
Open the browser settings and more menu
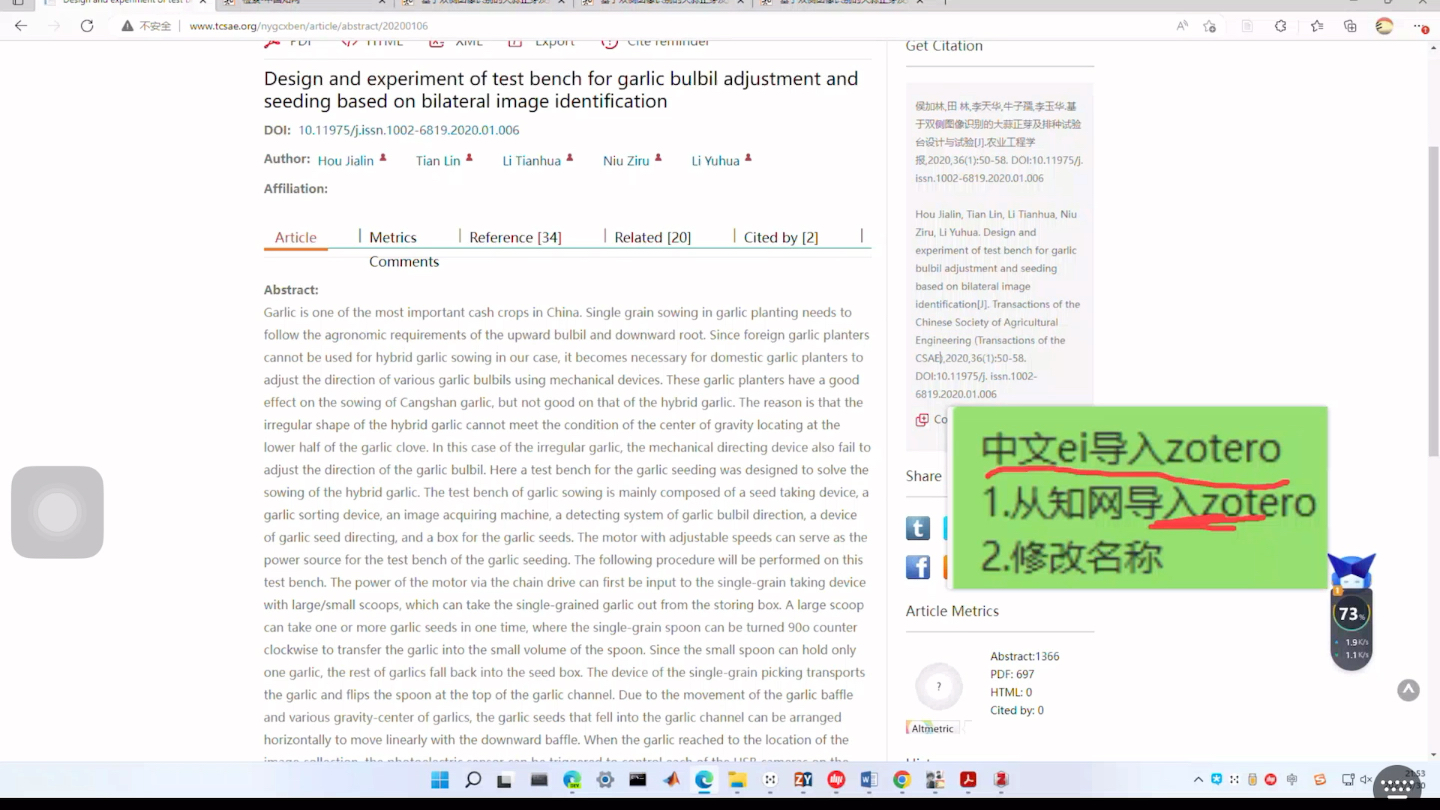(x=1422, y=27)
